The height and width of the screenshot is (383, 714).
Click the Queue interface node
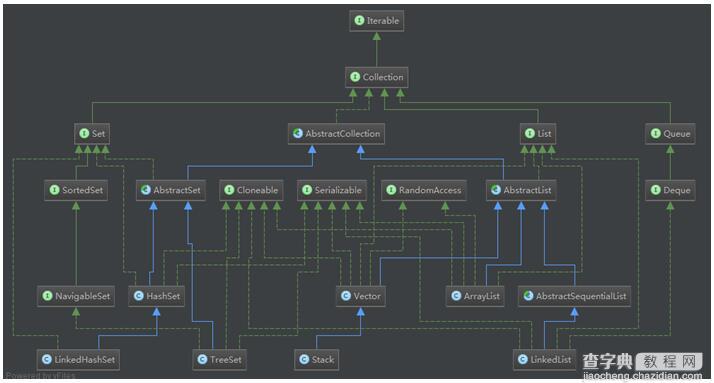670,133
